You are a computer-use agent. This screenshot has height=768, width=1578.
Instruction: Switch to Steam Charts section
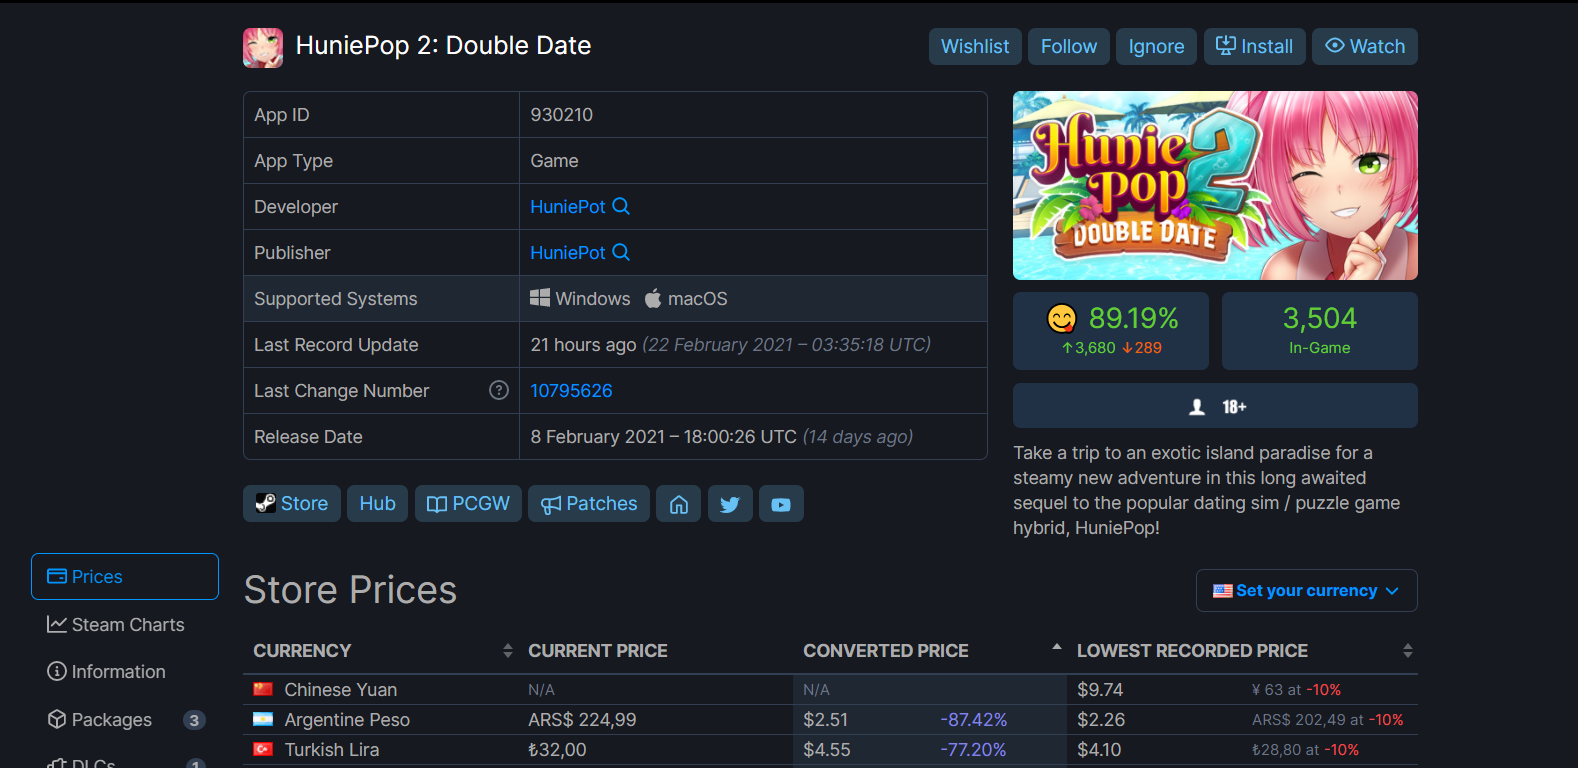pyautogui.click(x=125, y=625)
